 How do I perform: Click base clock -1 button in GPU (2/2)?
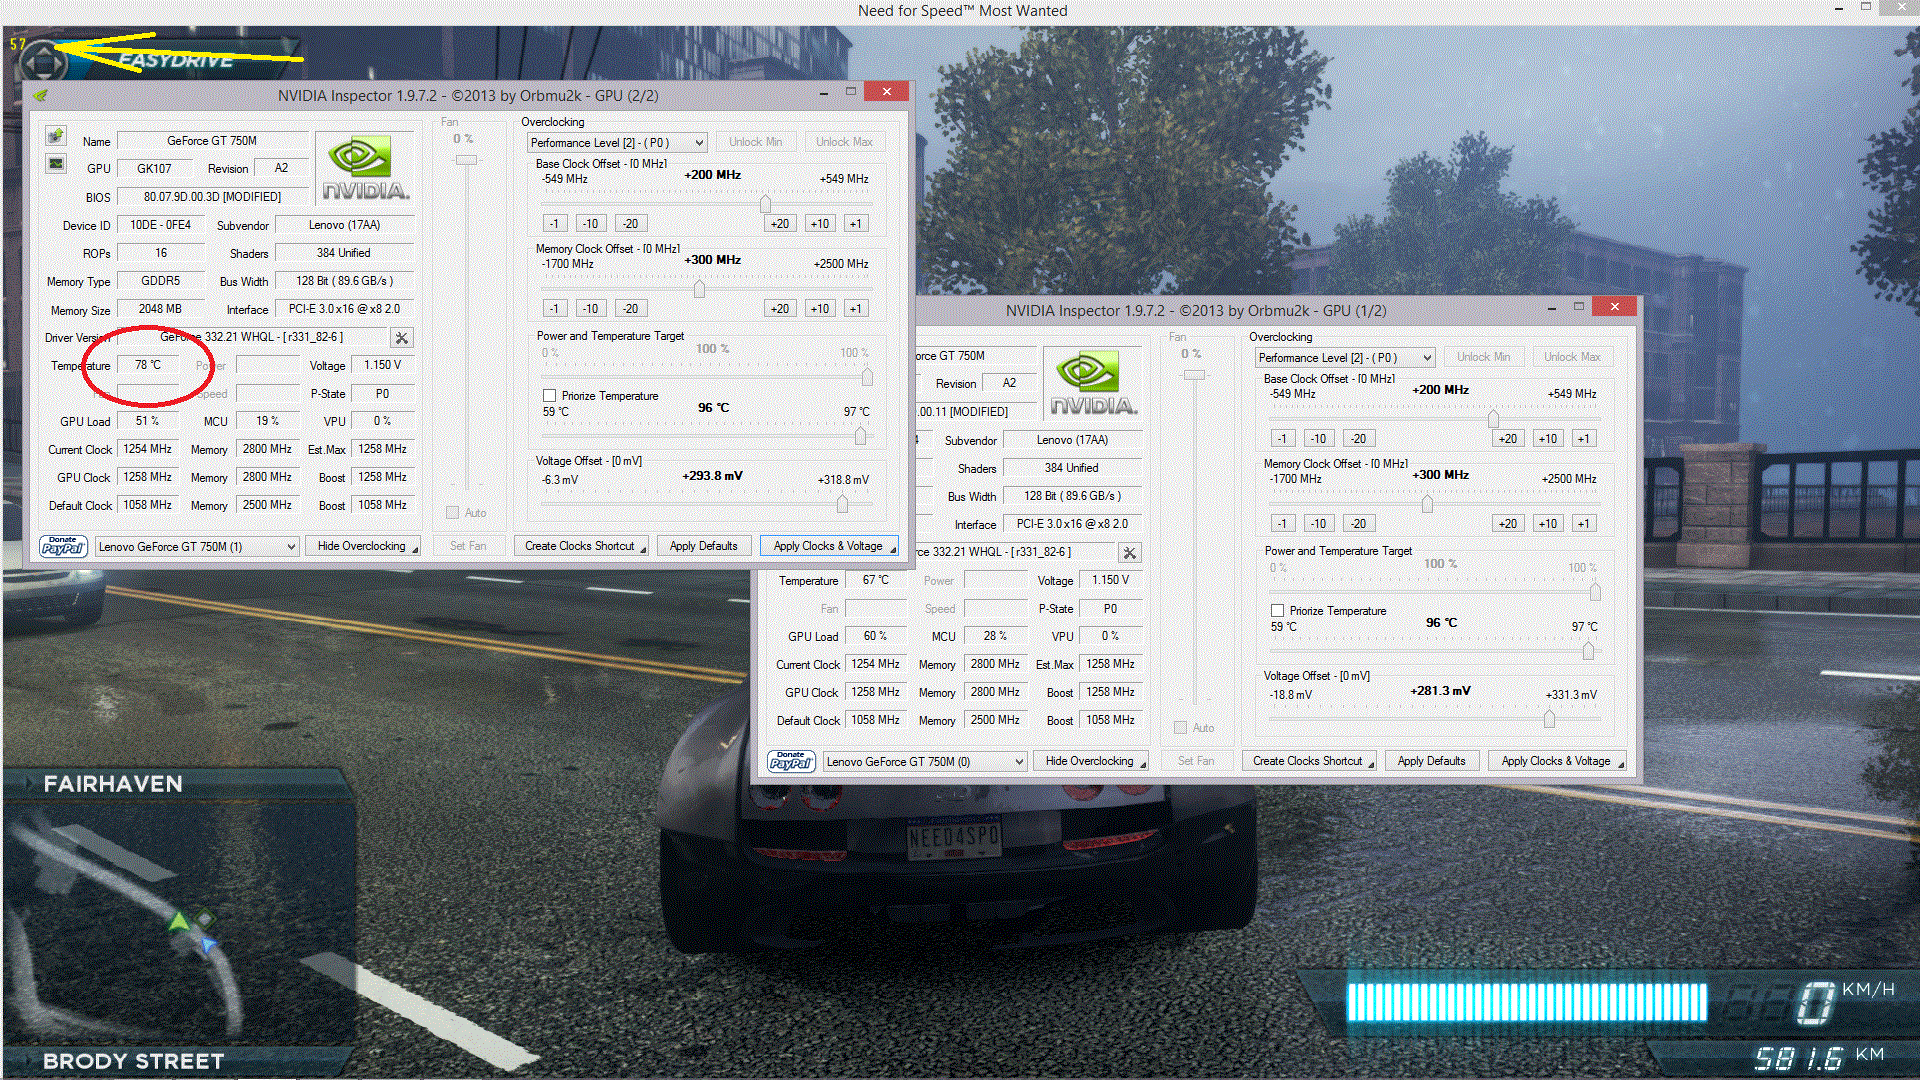click(x=554, y=224)
